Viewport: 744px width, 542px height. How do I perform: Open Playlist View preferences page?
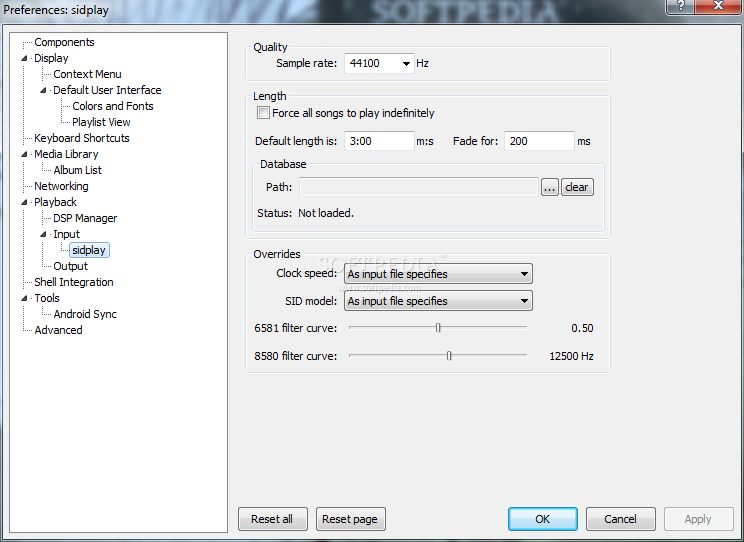[x=101, y=122]
